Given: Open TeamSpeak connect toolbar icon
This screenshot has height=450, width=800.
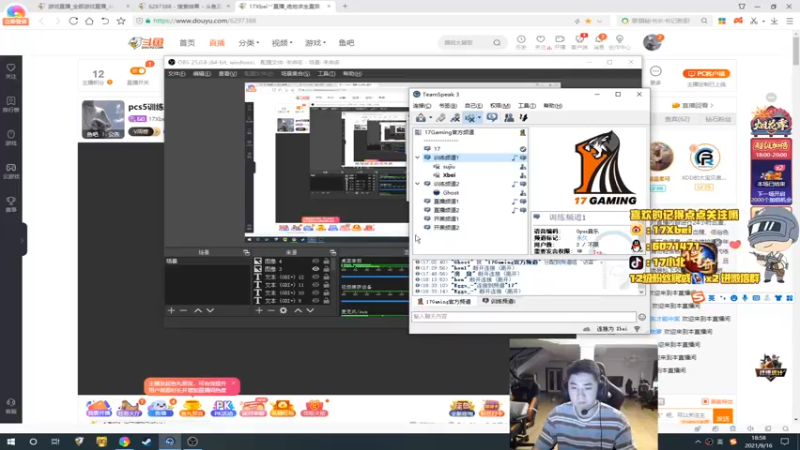Looking at the screenshot, I should [421, 118].
